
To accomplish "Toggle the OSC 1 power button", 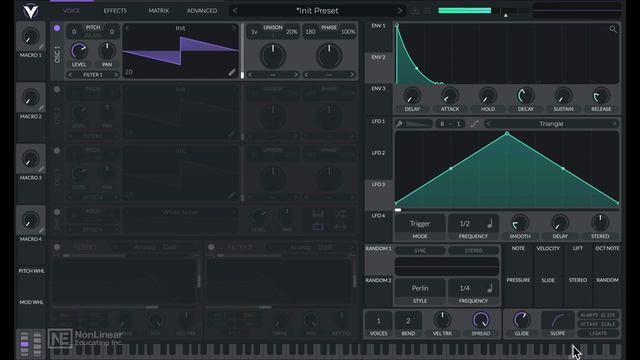I will point(57,28).
